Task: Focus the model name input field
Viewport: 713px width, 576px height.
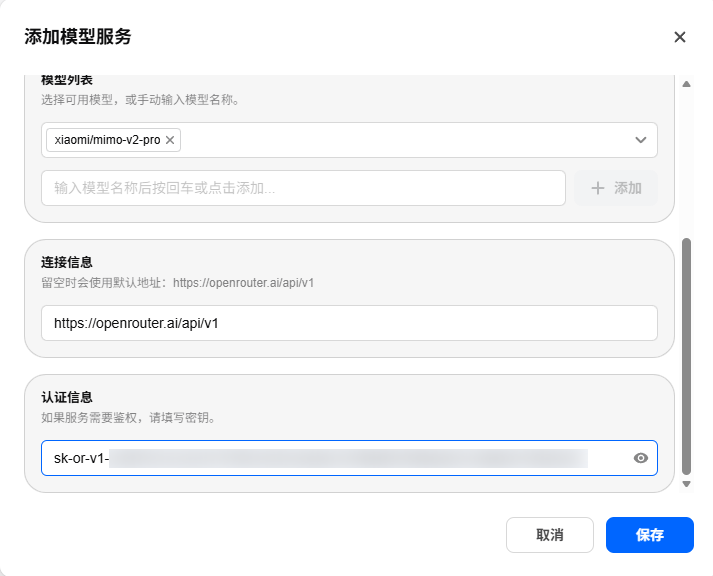Action: tap(303, 188)
